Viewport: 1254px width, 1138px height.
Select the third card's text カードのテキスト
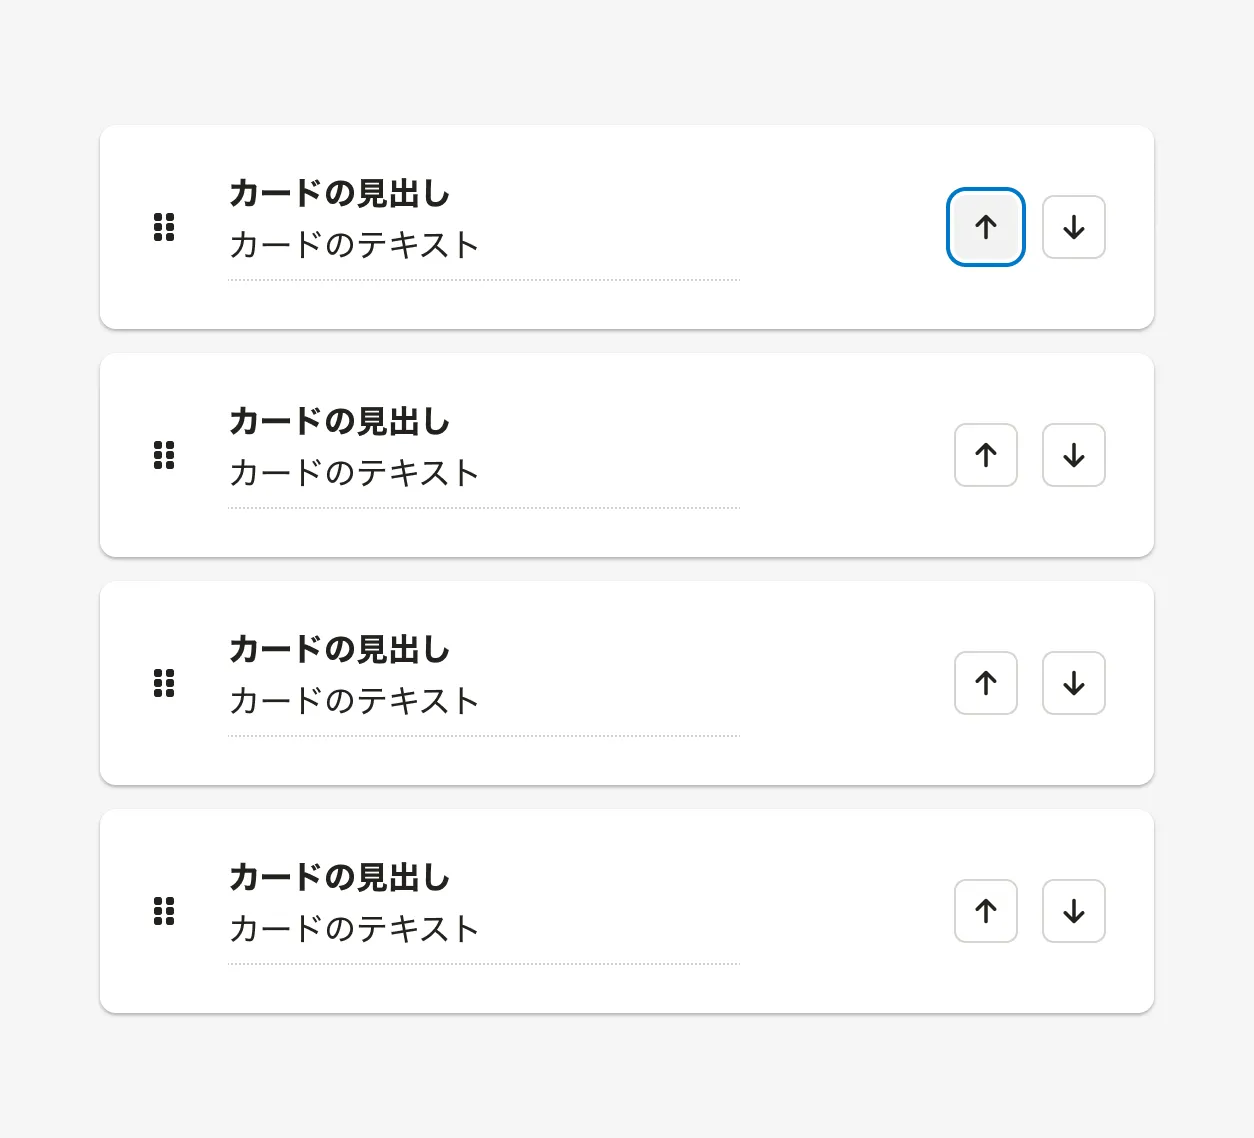(x=354, y=701)
